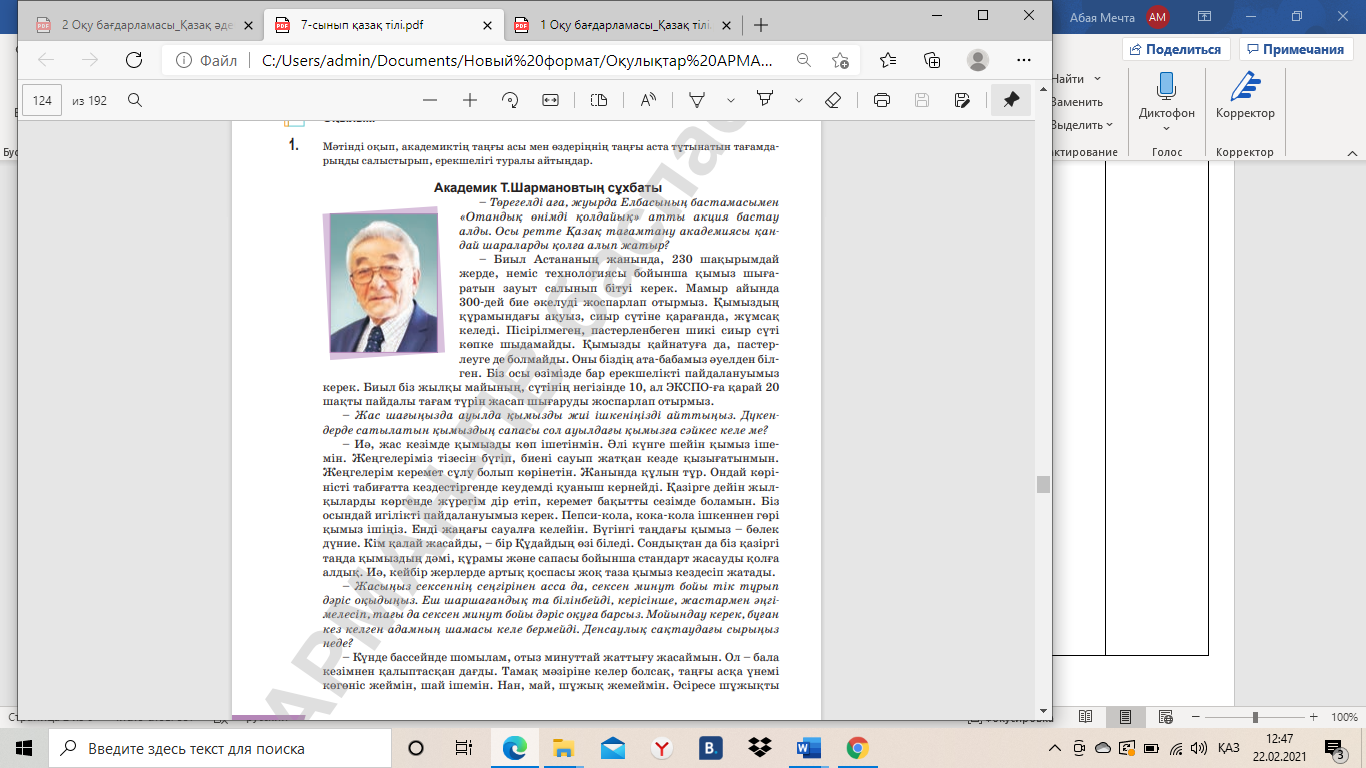Select the Draw pen tool
This screenshot has width=1366, height=768.
(697, 100)
